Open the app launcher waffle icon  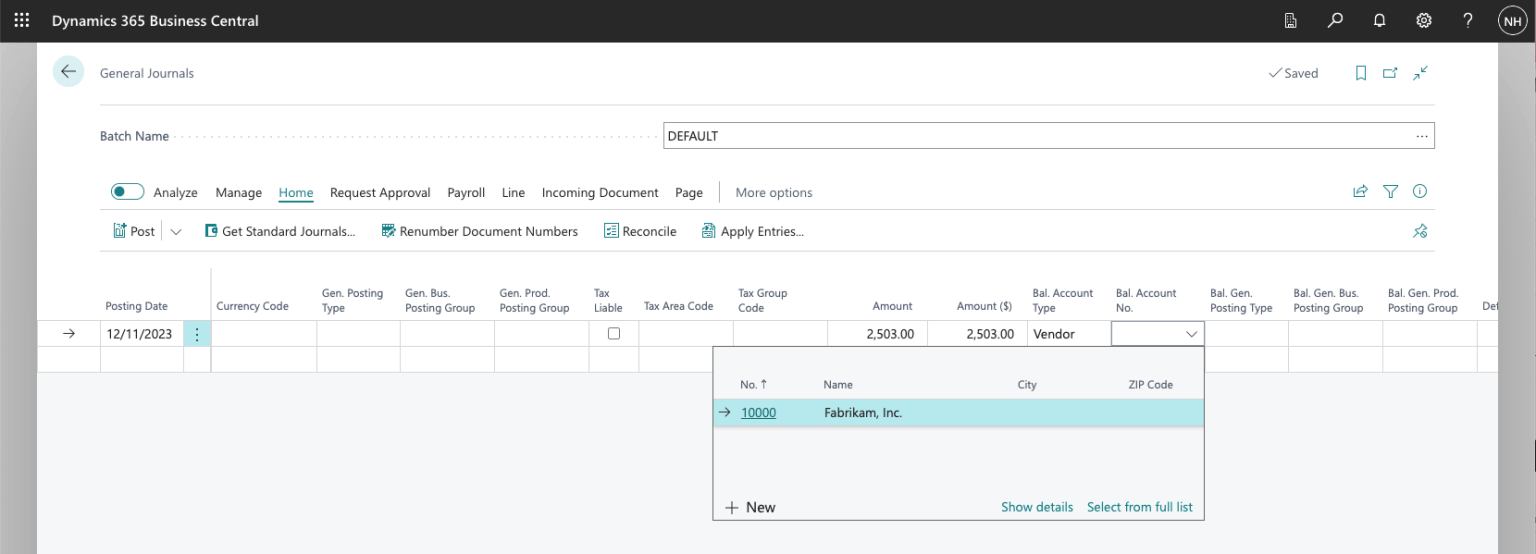[x=21, y=21]
